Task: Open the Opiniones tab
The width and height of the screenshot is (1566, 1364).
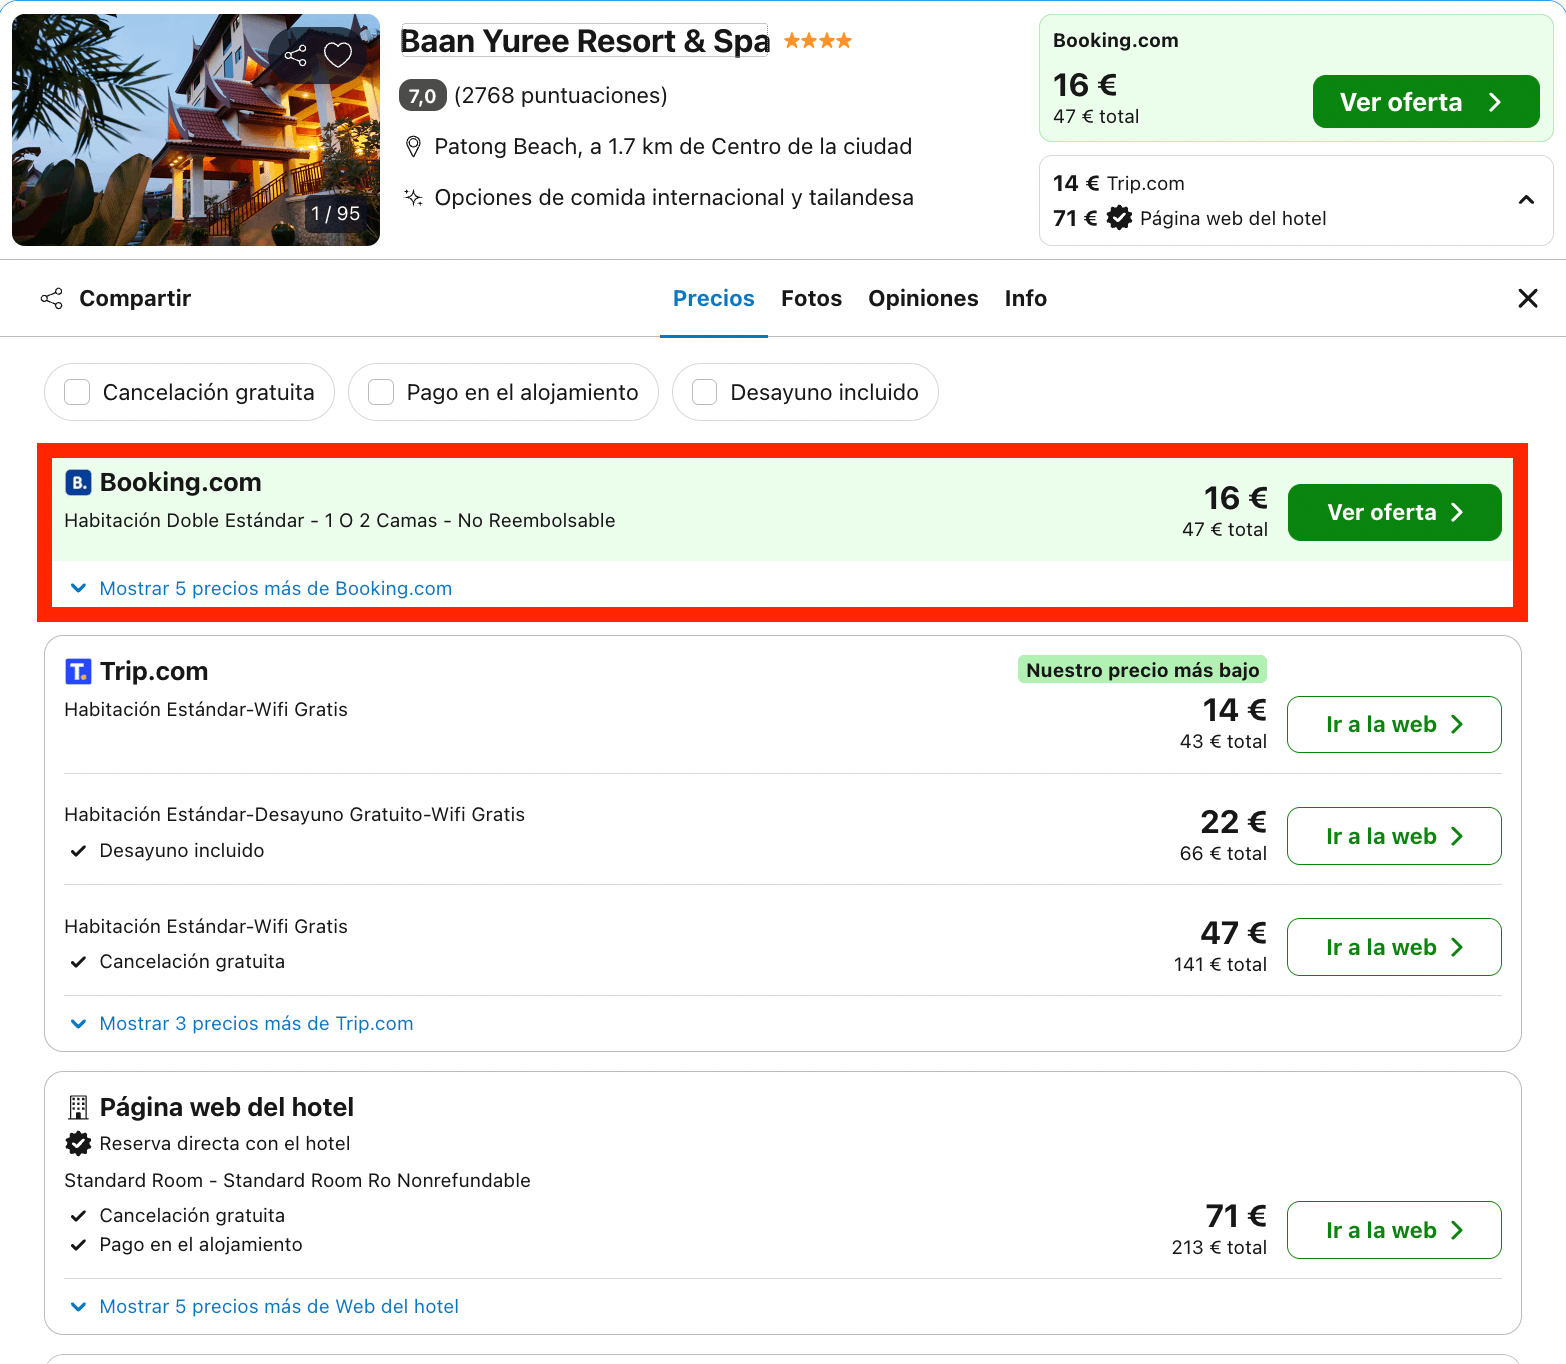Action: (x=923, y=298)
